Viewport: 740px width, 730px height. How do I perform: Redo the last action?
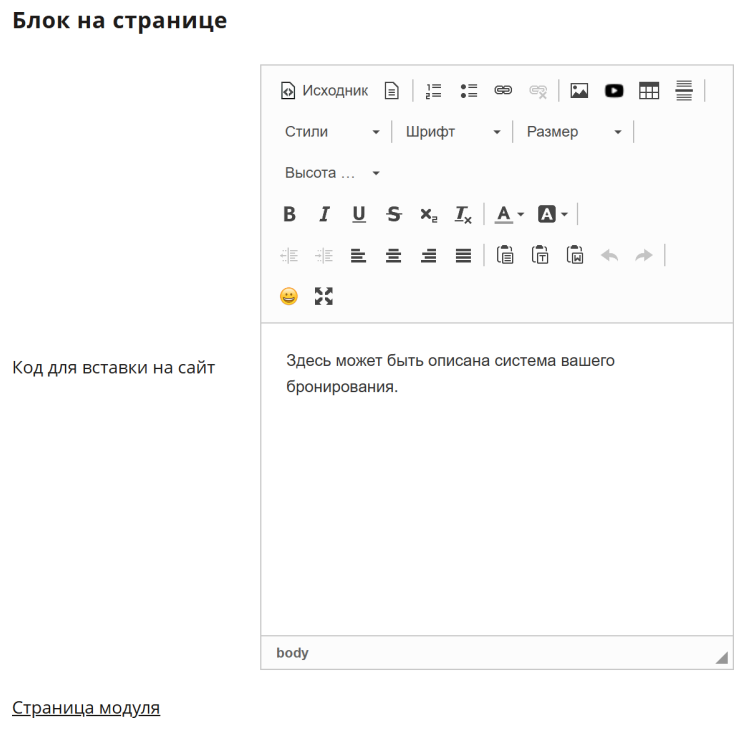[x=644, y=256]
